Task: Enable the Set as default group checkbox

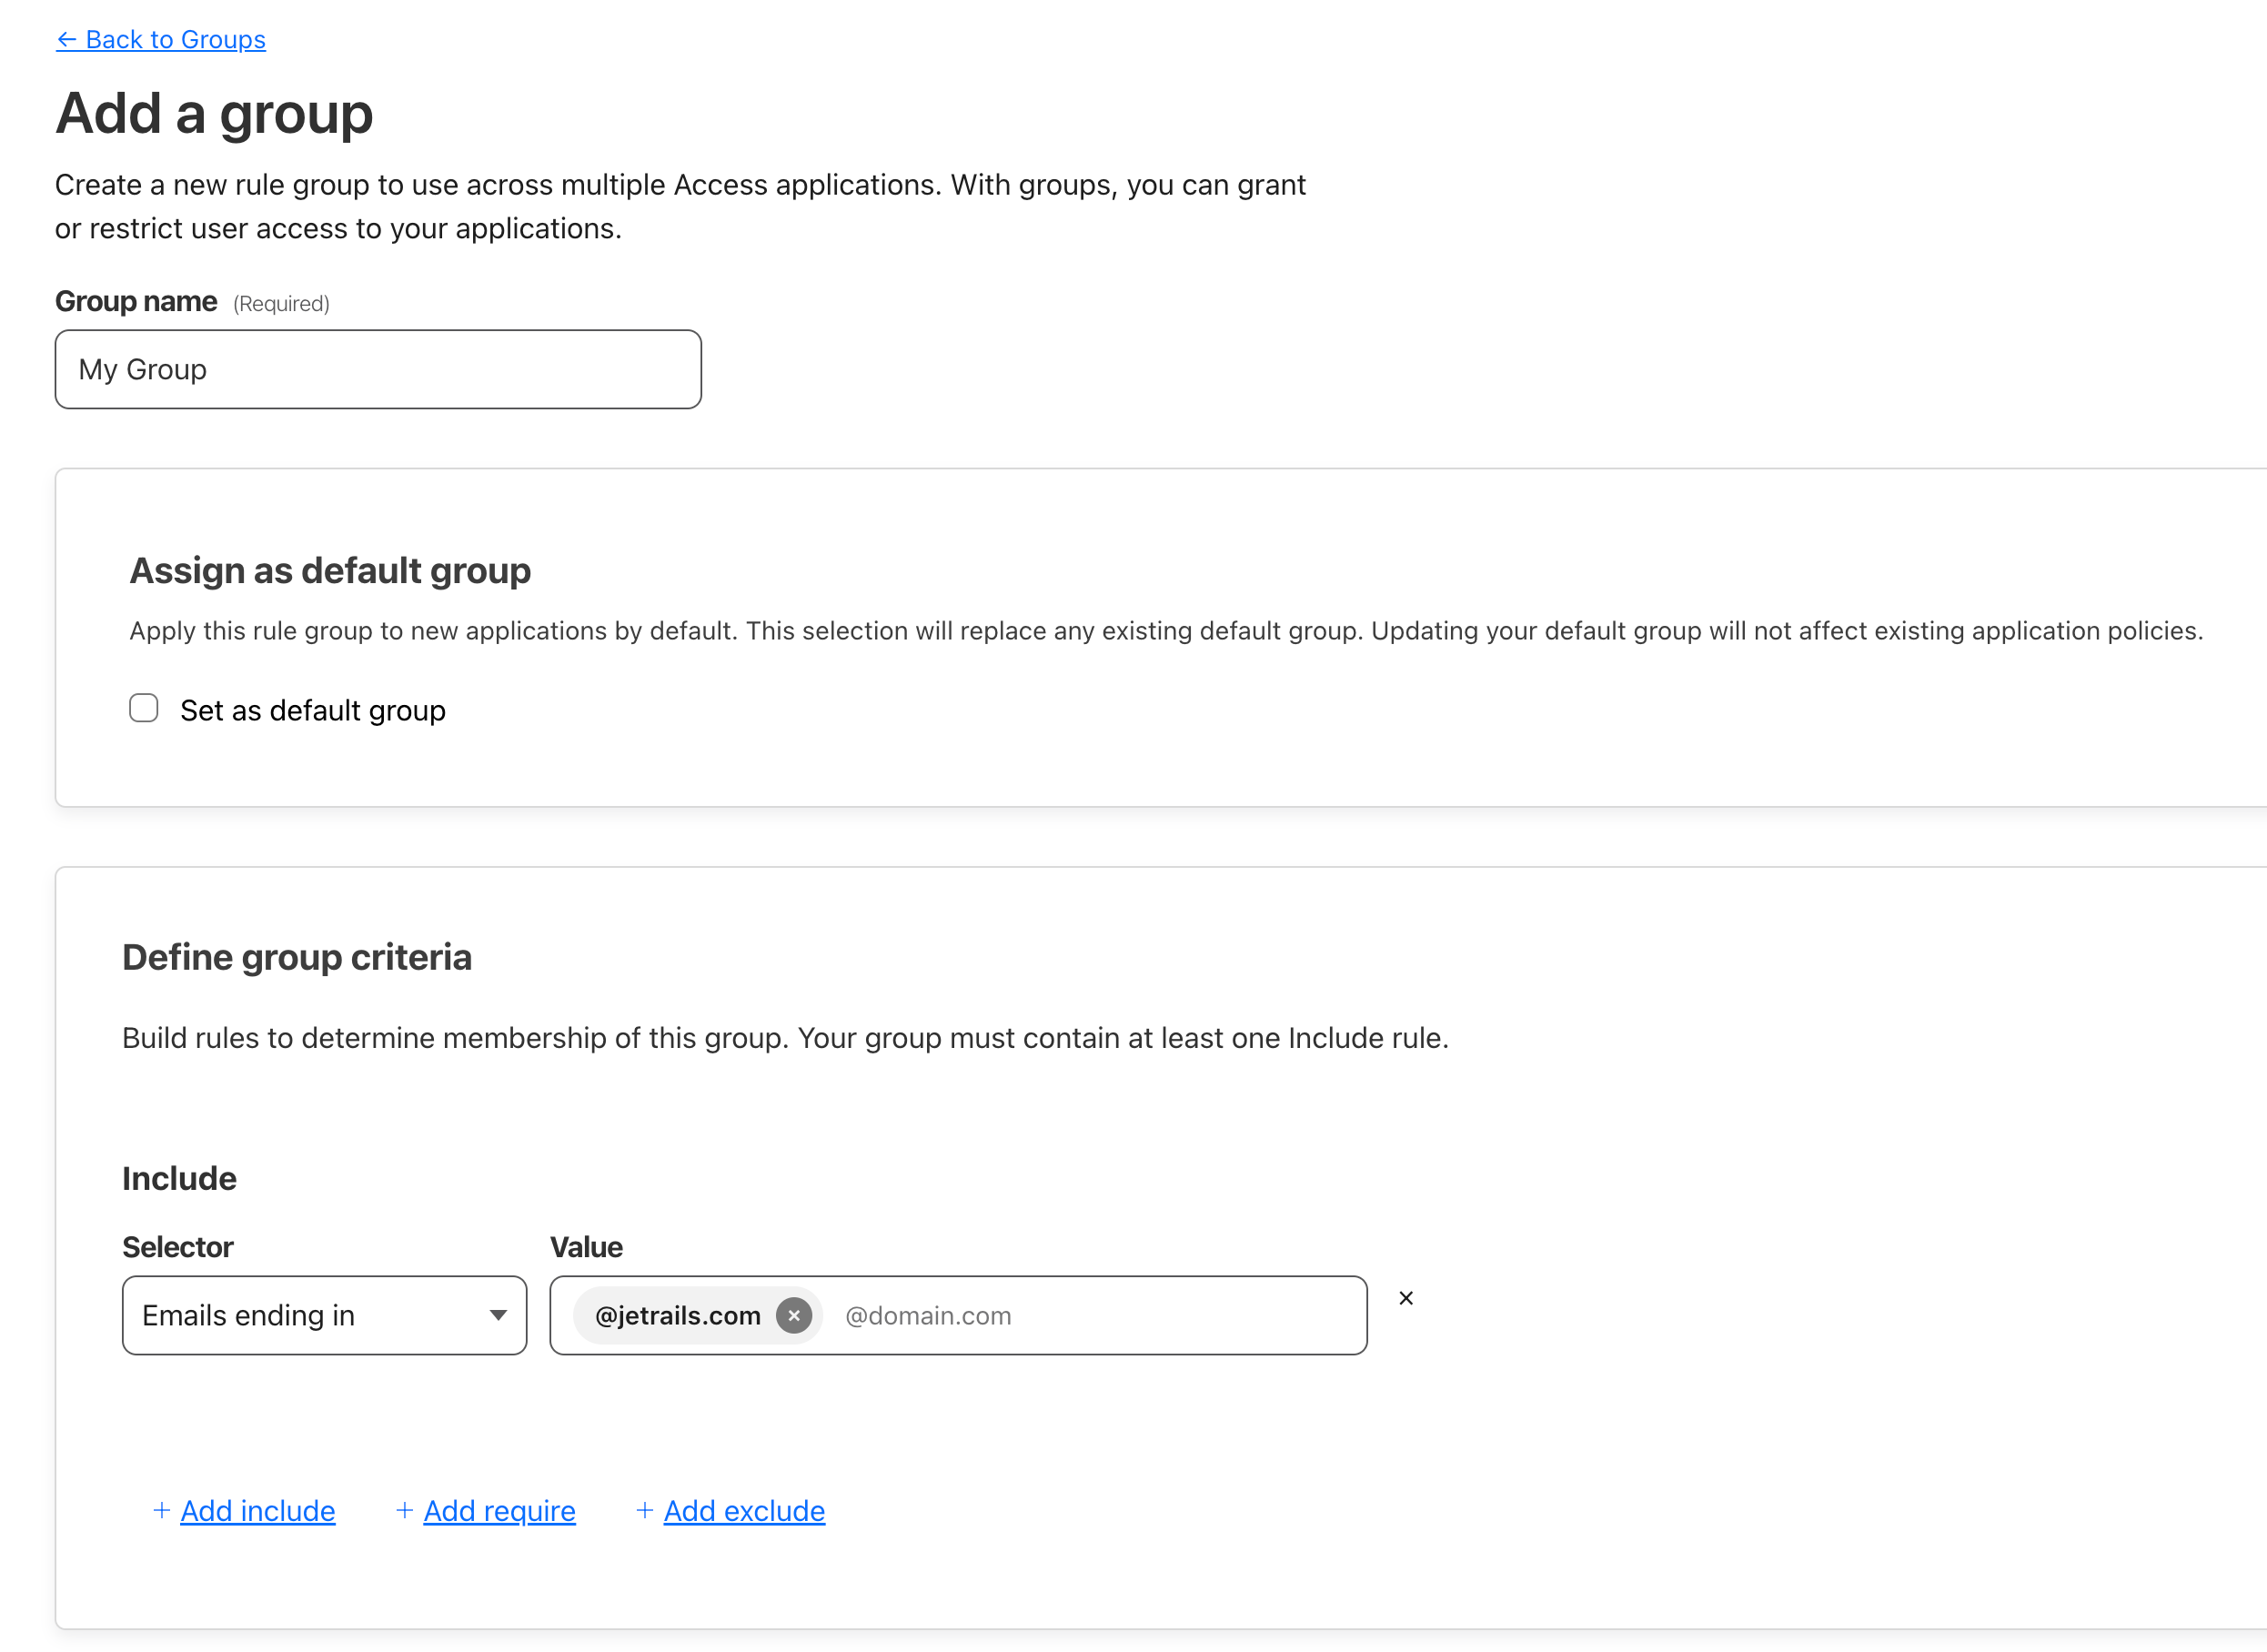Action: click(x=144, y=709)
